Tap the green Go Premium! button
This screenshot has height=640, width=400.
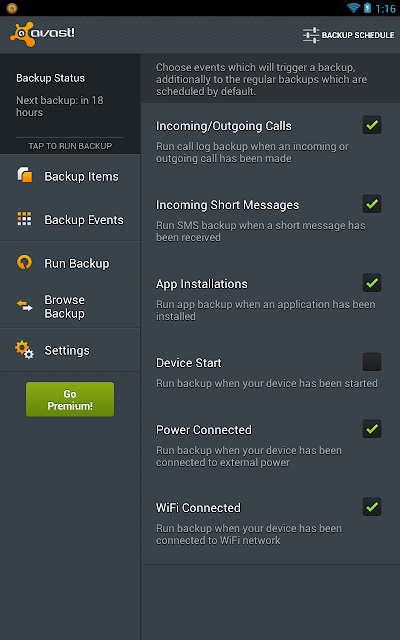(70, 399)
